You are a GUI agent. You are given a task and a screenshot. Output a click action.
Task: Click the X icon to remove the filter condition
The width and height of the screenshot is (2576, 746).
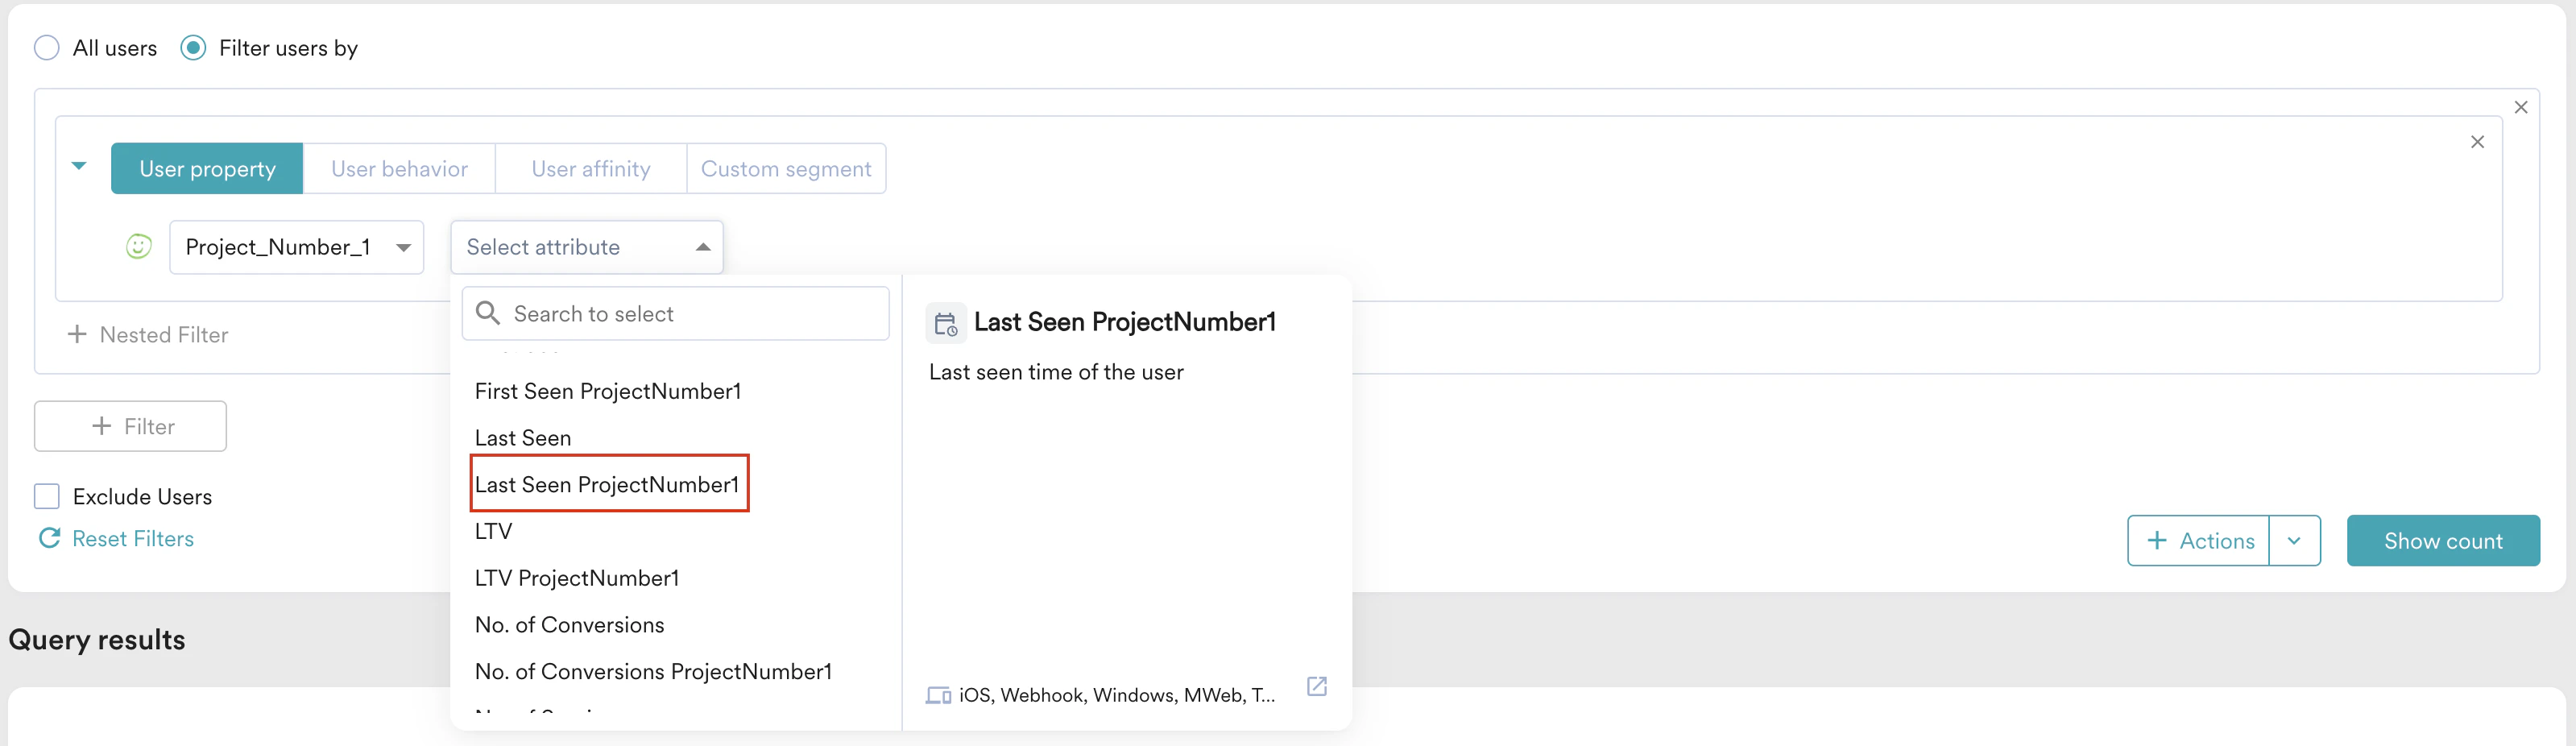(2478, 142)
